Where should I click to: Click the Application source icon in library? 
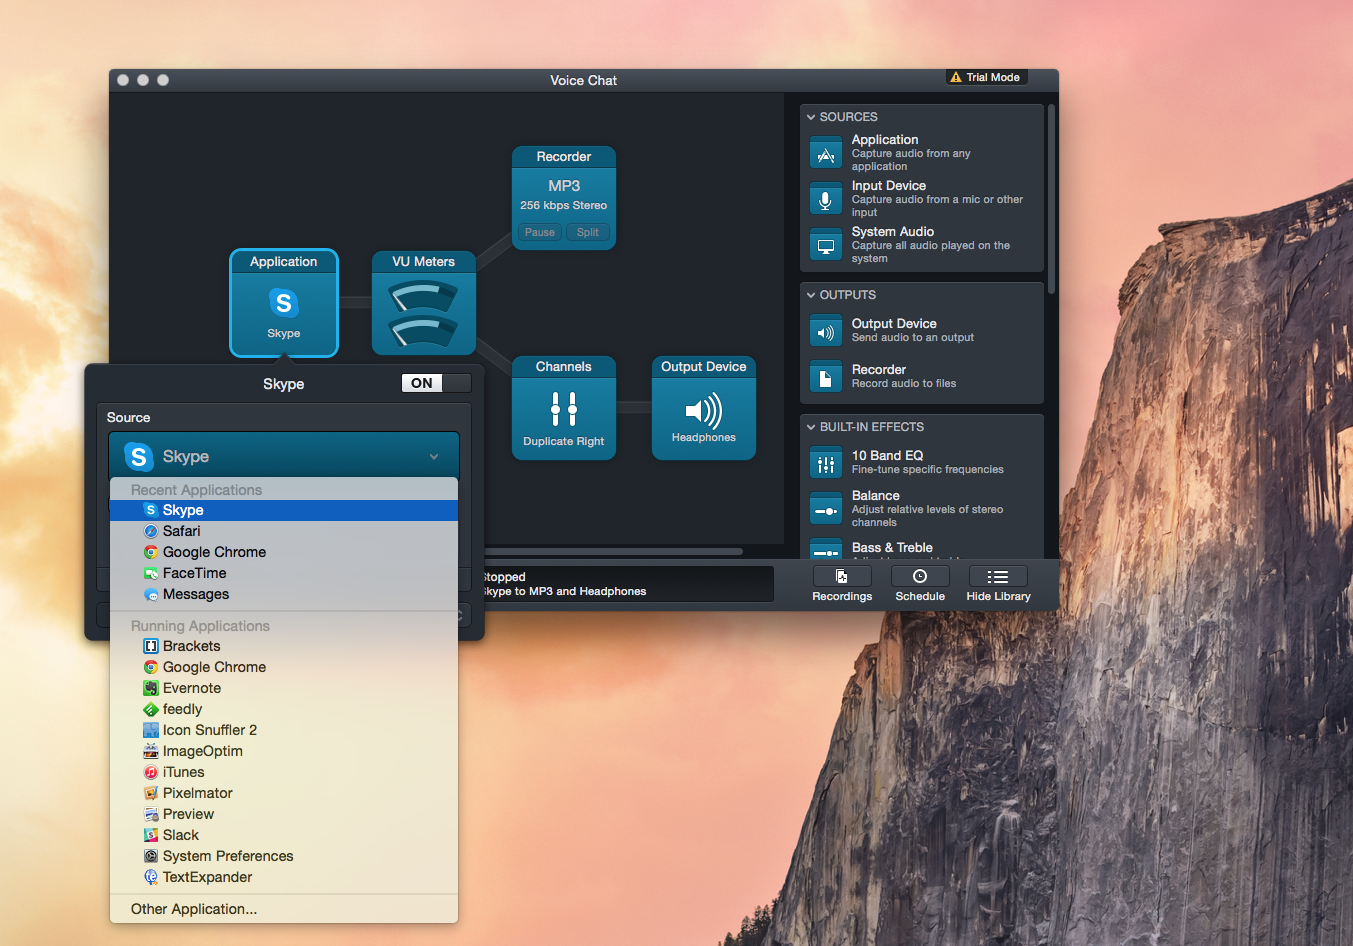coord(826,153)
